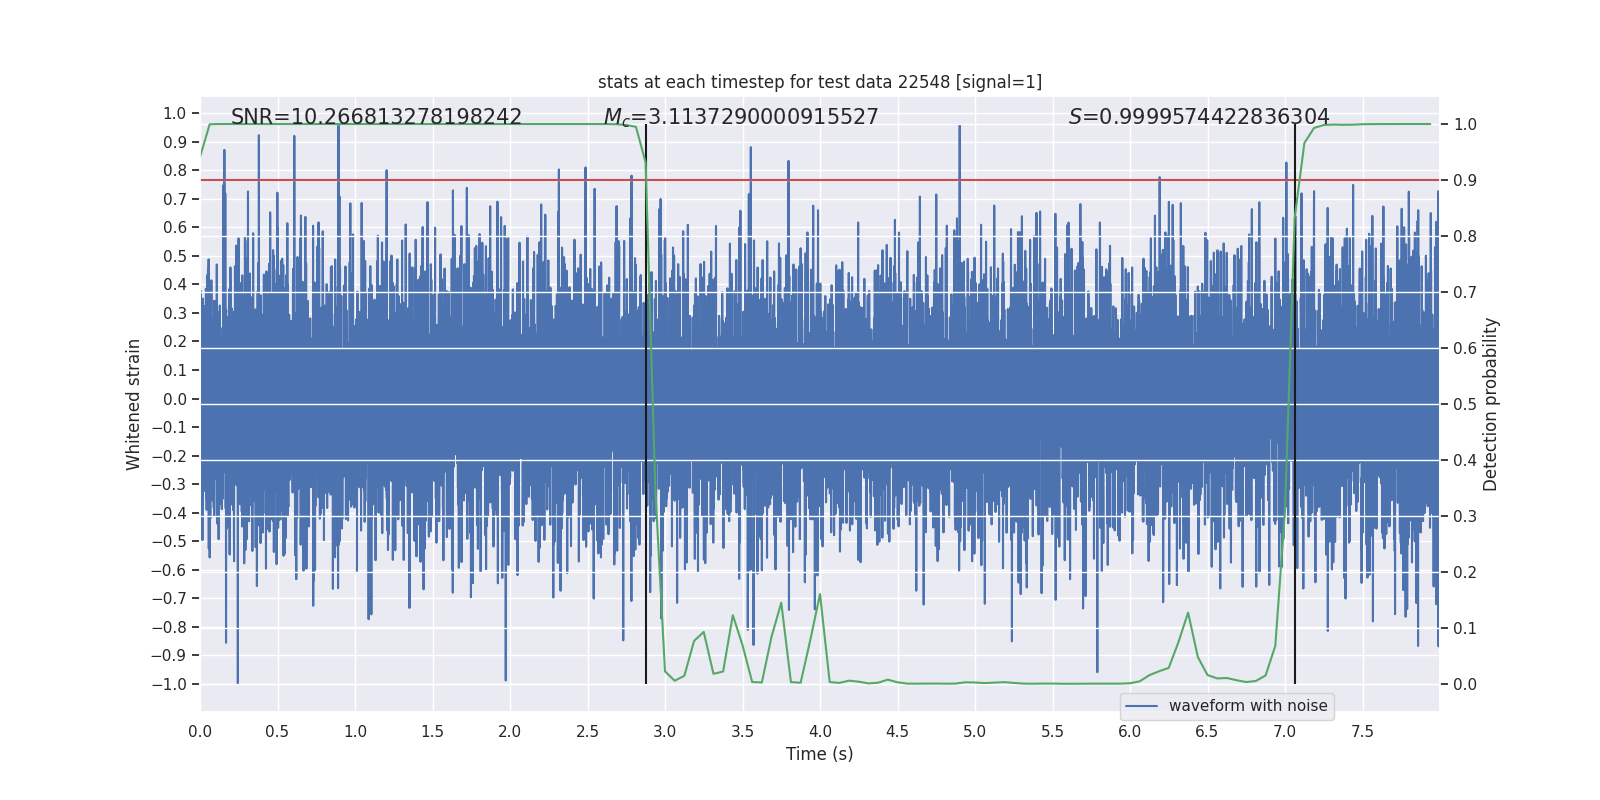Image resolution: width=1600 pixels, height=800 pixels.
Task: Click the 7.5 tick label on time axis
Action: 1362,731
